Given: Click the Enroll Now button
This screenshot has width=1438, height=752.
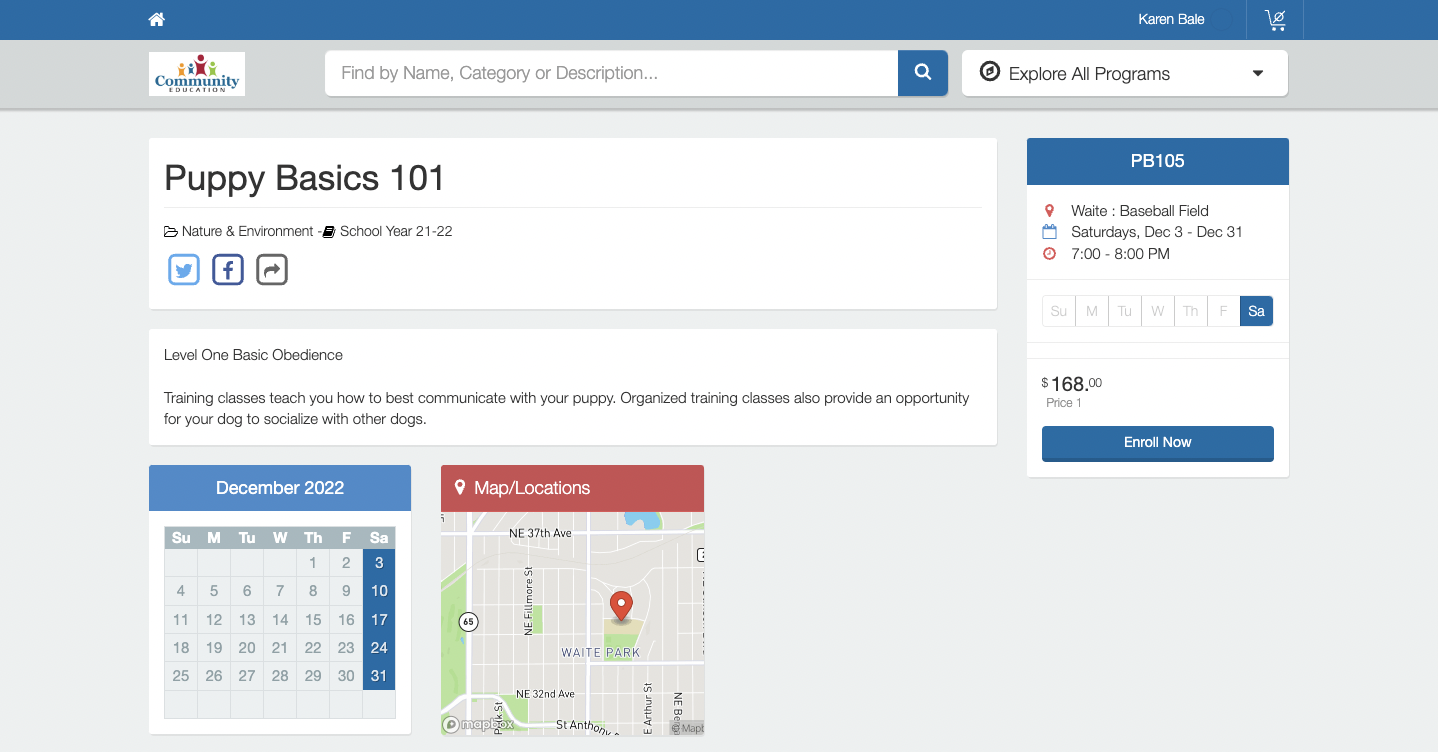Looking at the screenshot, I should pyautogui.click(x=1157, y=443).
